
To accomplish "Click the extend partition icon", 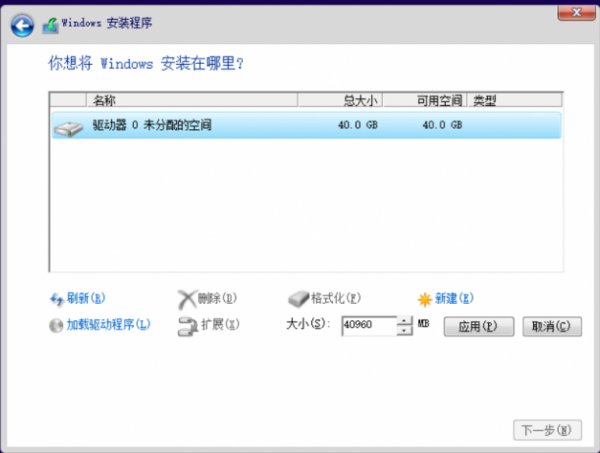I will [x=188, y=326].
